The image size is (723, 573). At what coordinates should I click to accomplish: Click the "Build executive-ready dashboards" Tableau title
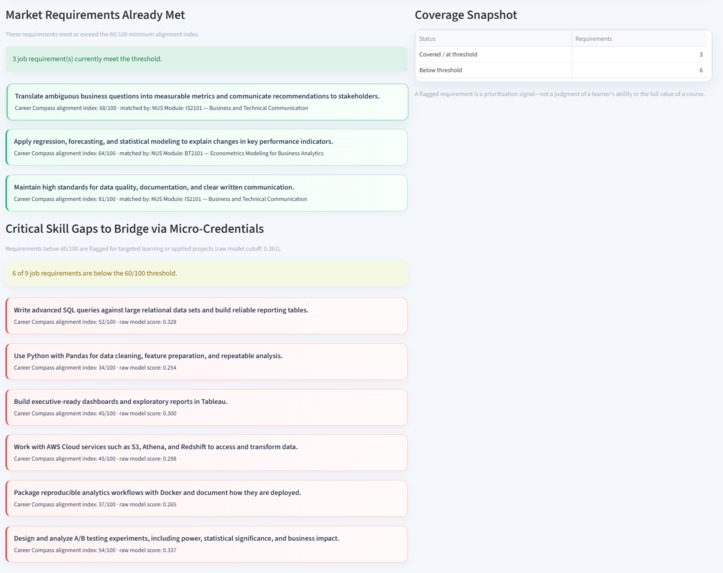120,402
